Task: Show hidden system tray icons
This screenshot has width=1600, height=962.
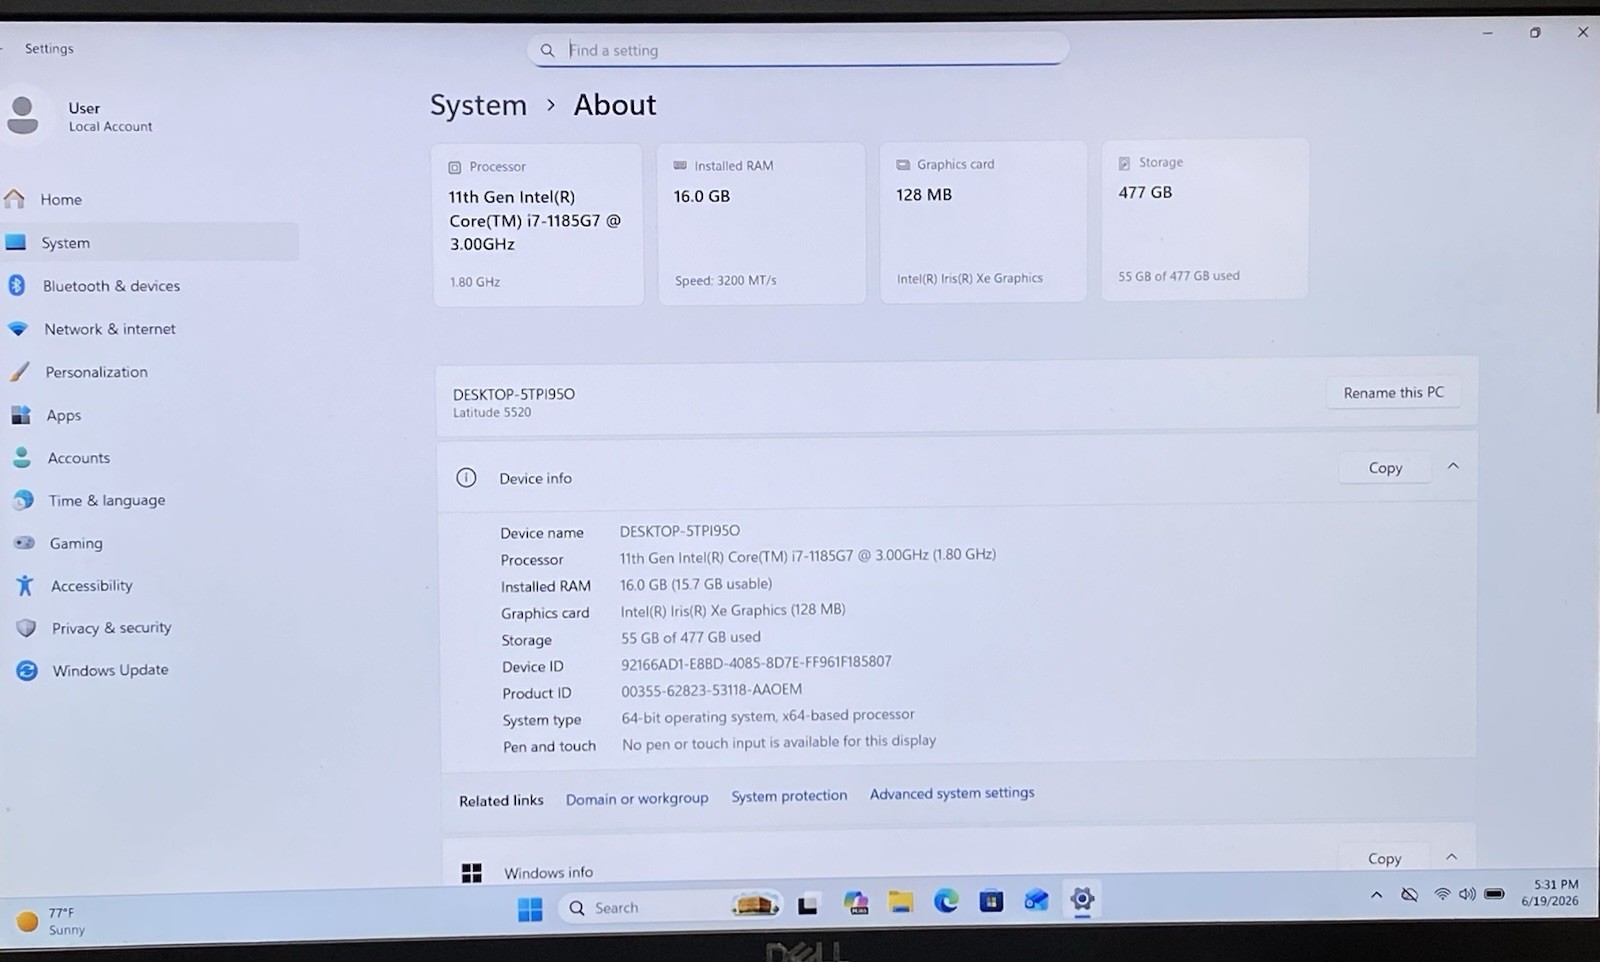Action: pyautogui.click(x=1377, y=895)
